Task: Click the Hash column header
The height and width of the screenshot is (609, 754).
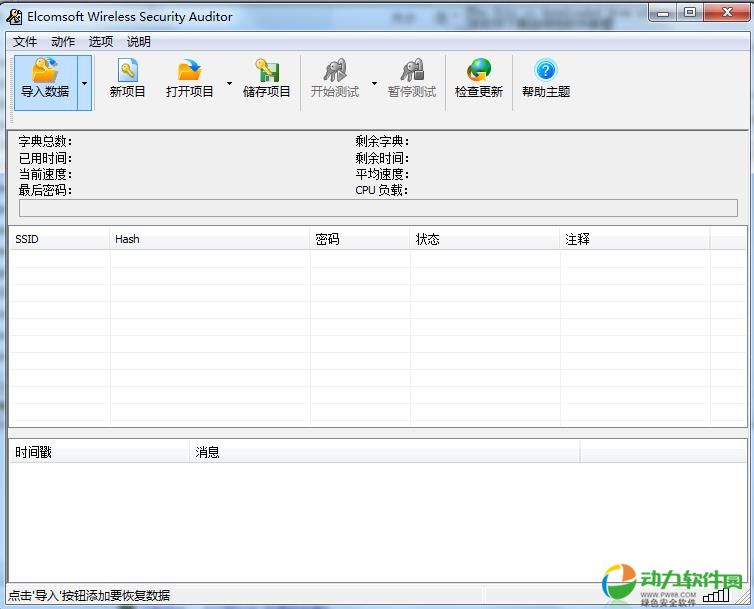Action: pos(209,239)
